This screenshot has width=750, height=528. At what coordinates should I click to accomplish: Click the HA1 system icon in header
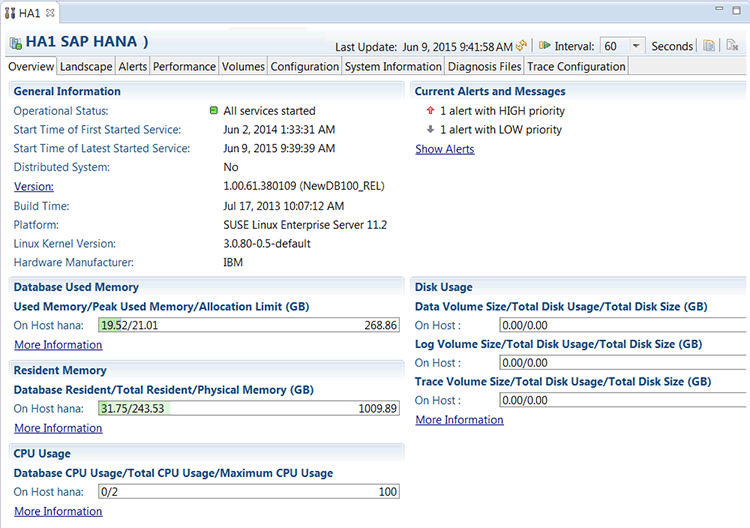(16, 43)
